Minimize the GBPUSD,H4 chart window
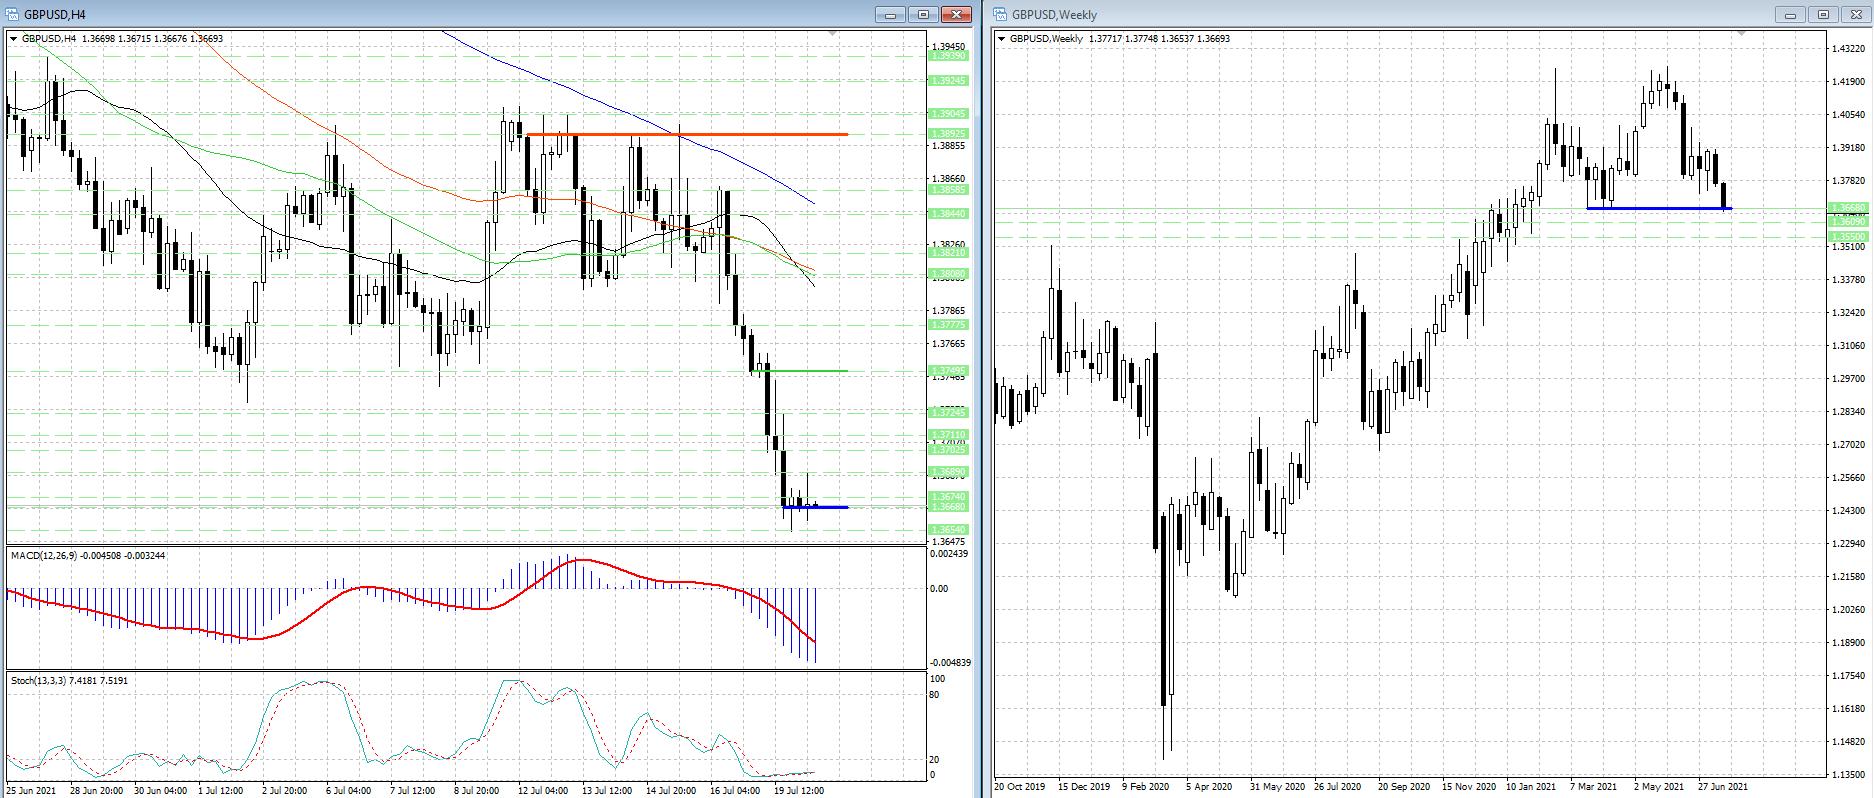Screen dimensions: 1874x798 point(889,14)
